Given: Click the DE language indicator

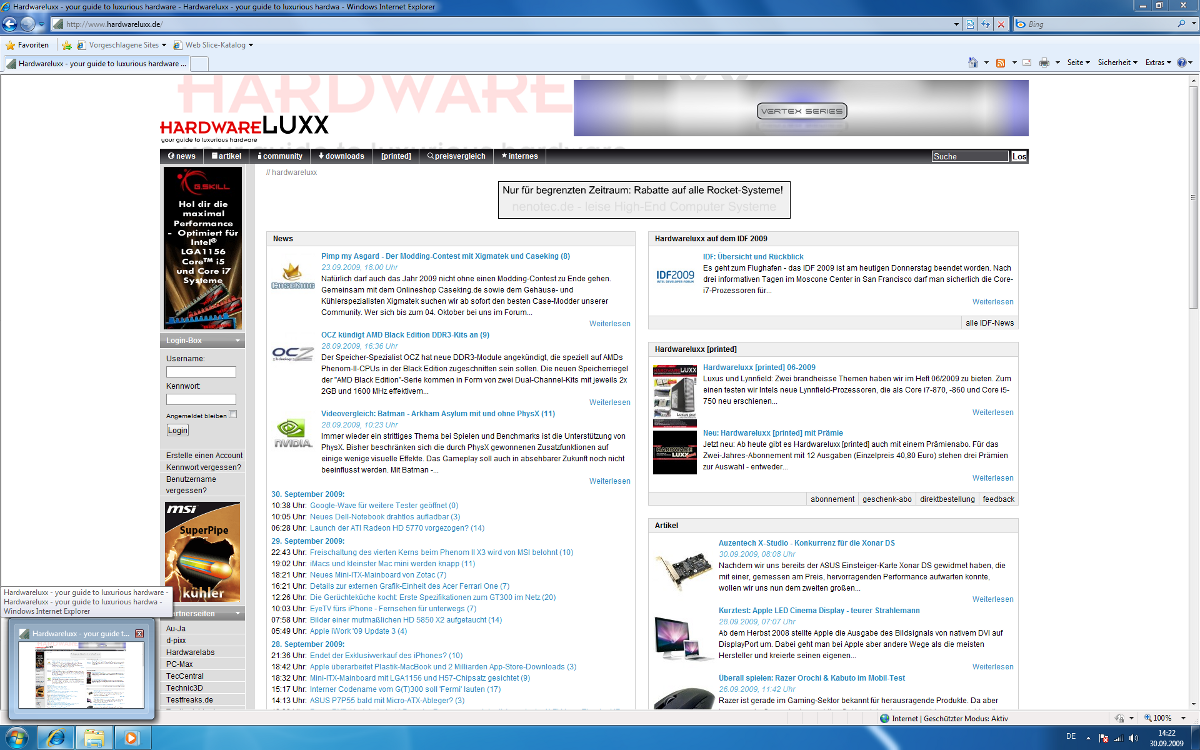Looking at the screenshot, I should click(x=1071, y=736).
